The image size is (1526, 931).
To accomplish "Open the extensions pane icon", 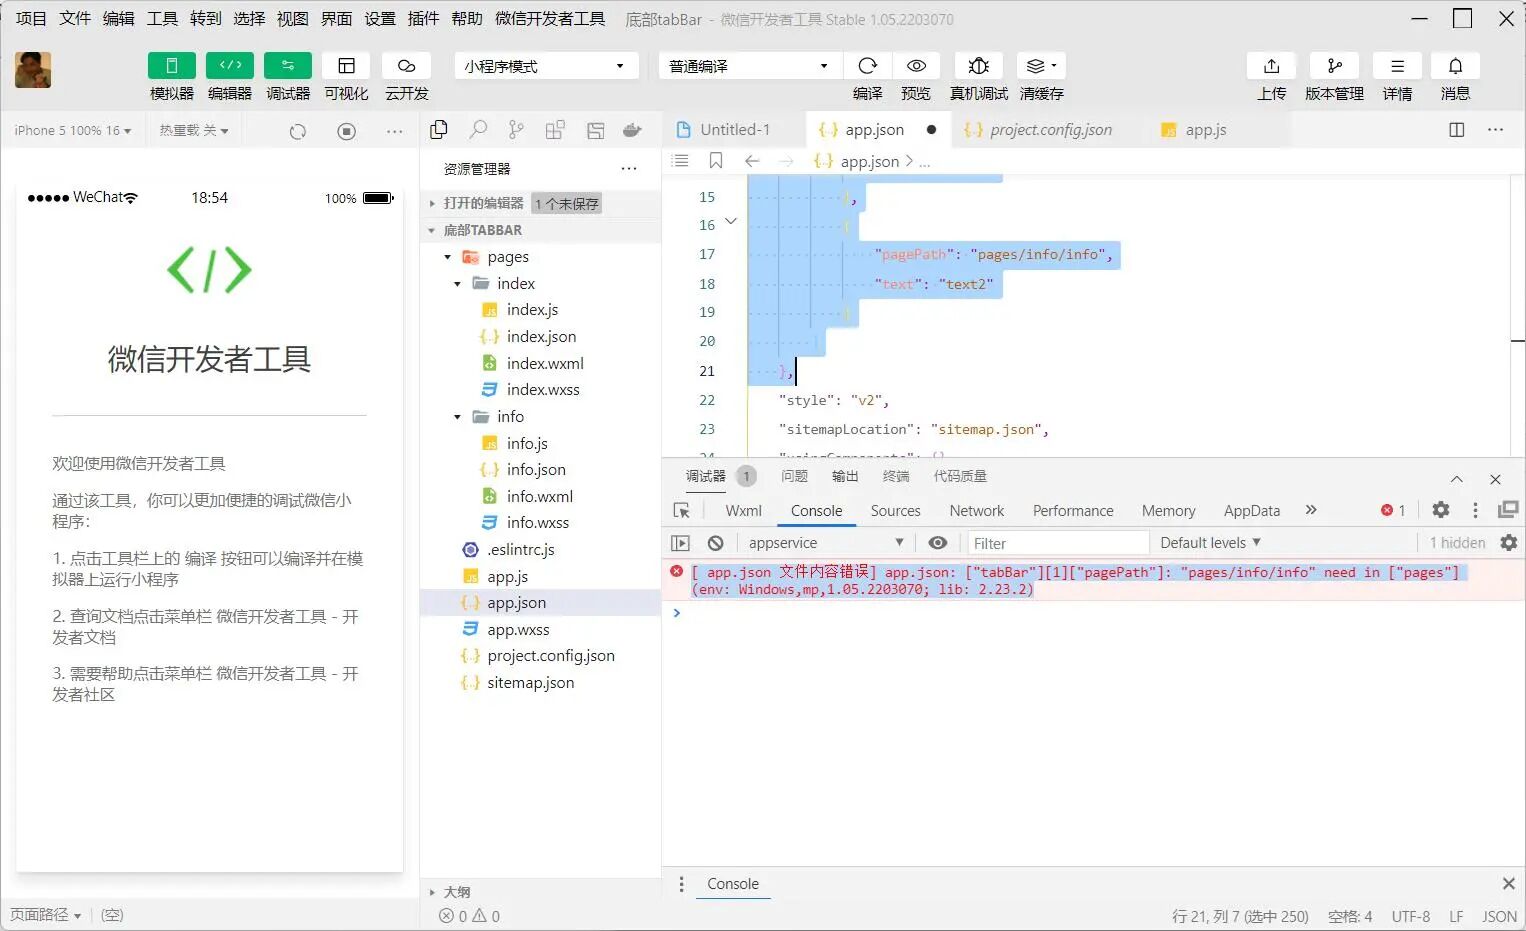I will click(555, 130).
